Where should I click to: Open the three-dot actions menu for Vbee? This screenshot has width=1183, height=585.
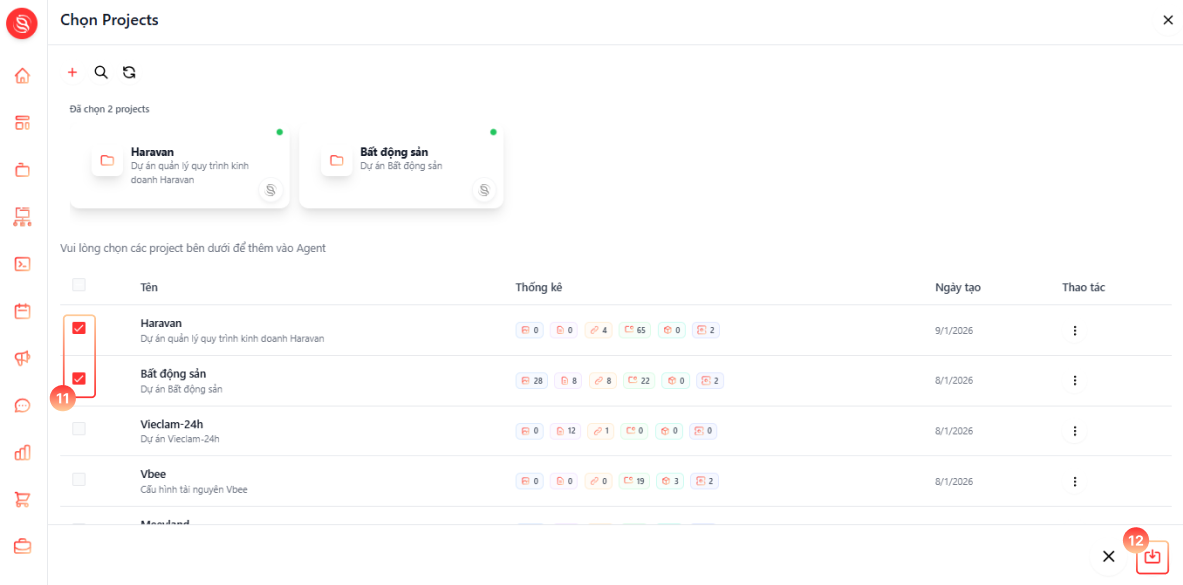(1075, 482)
